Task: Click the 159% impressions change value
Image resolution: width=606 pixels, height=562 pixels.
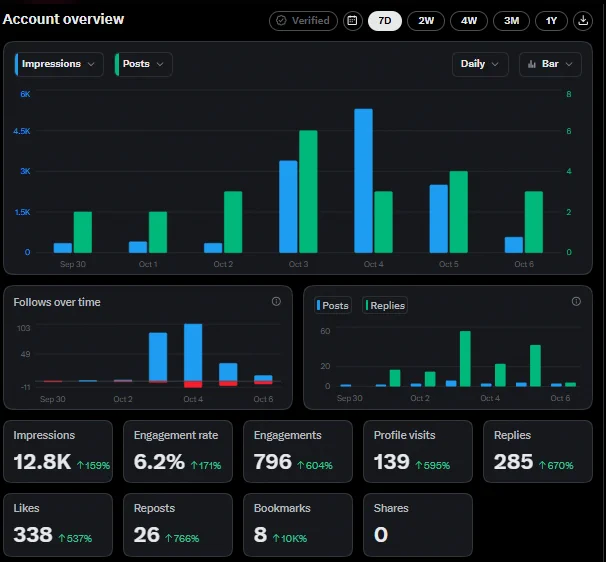Action: [x=94, y=465]
